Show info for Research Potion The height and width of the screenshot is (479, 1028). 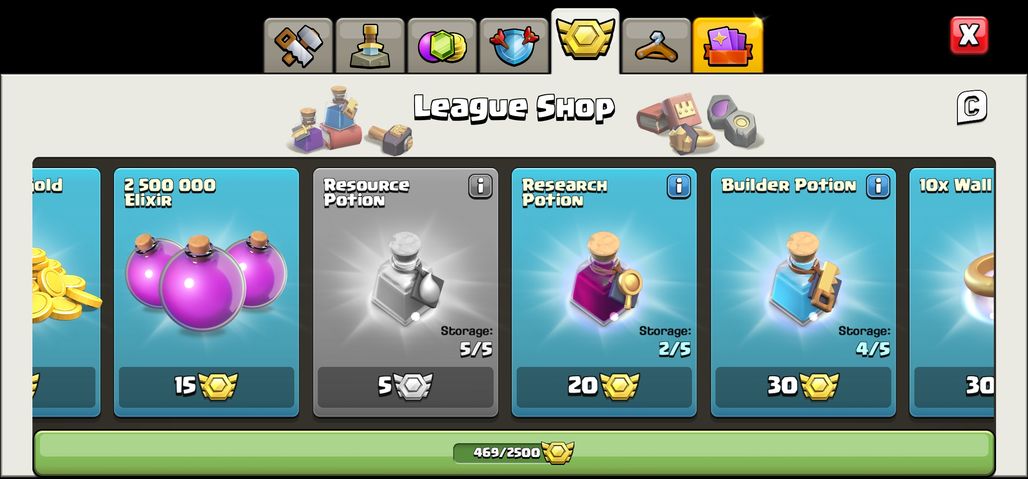pos(679,187)
